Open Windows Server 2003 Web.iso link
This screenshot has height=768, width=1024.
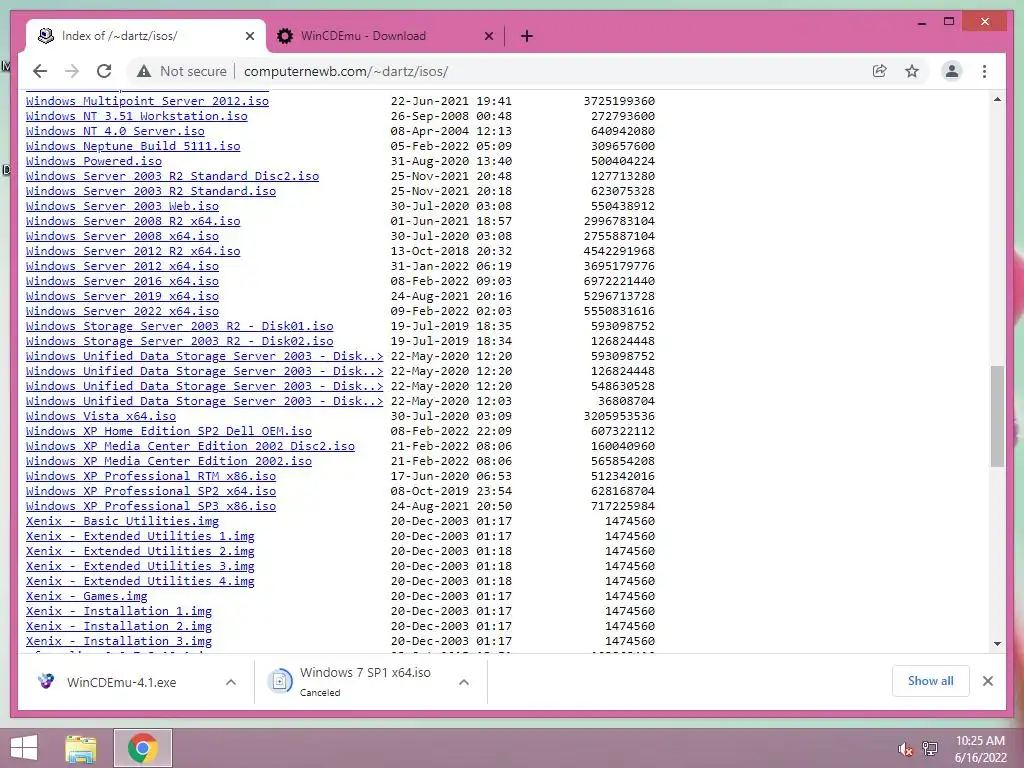(122, 206)
